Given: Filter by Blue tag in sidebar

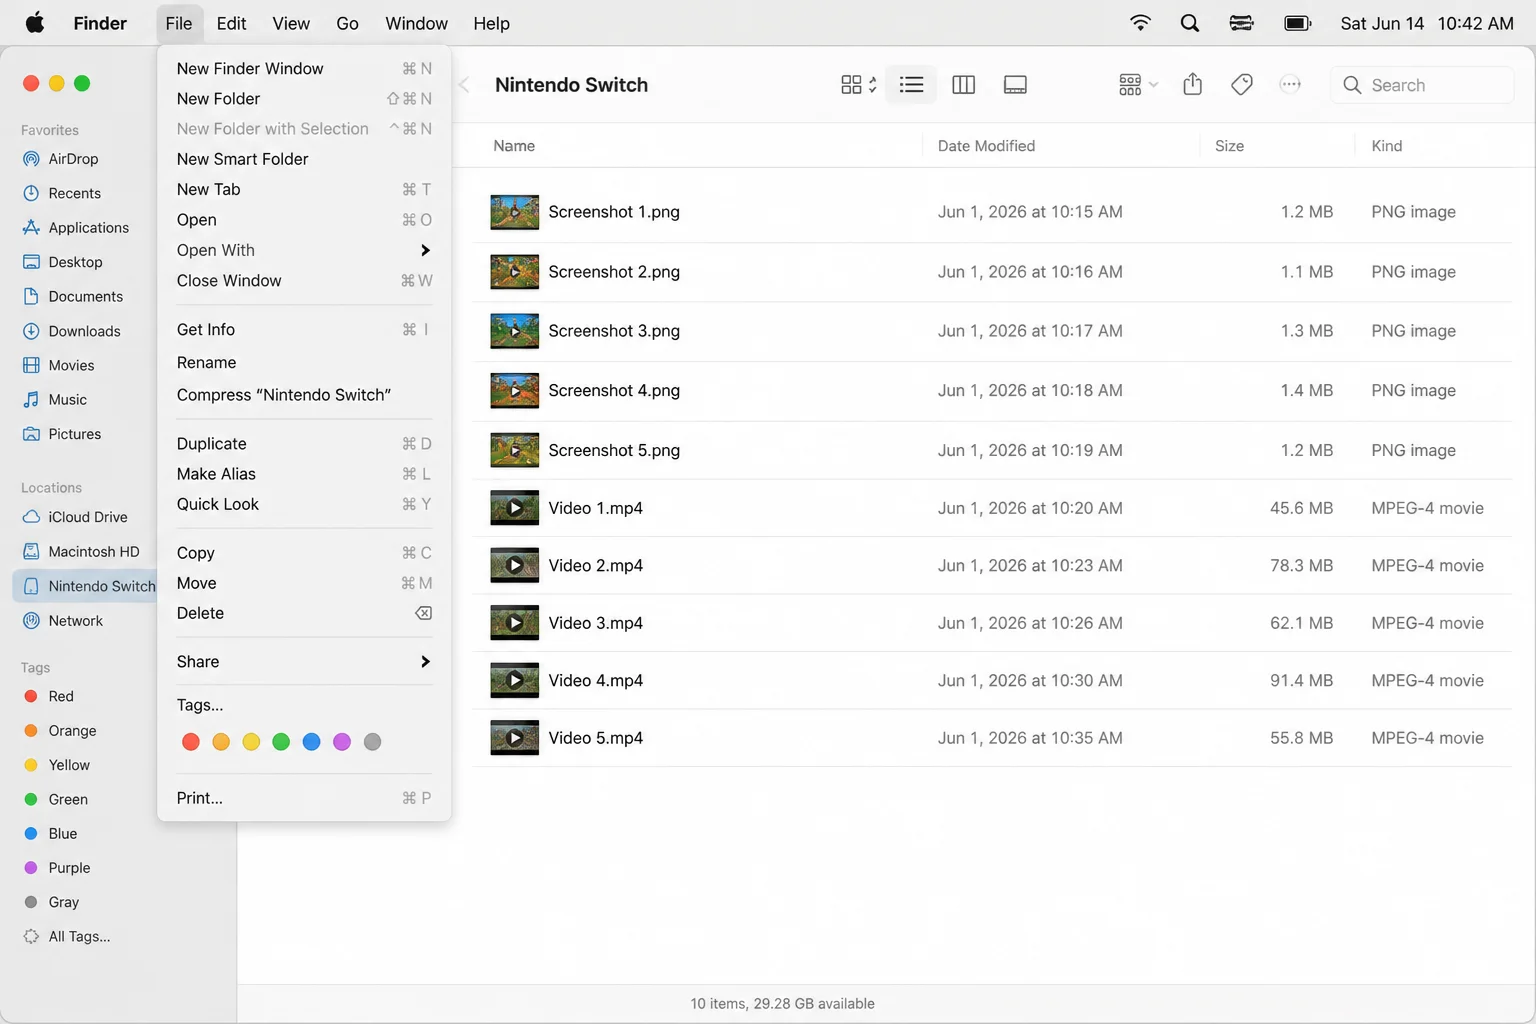Looking at the screenshot, I should point(50,834).
